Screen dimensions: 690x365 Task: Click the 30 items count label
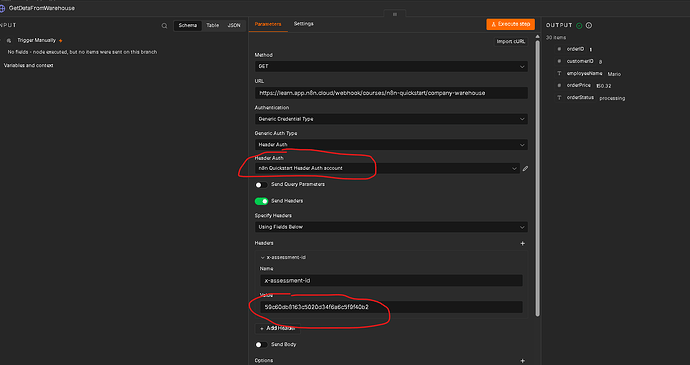coord(556,38)
